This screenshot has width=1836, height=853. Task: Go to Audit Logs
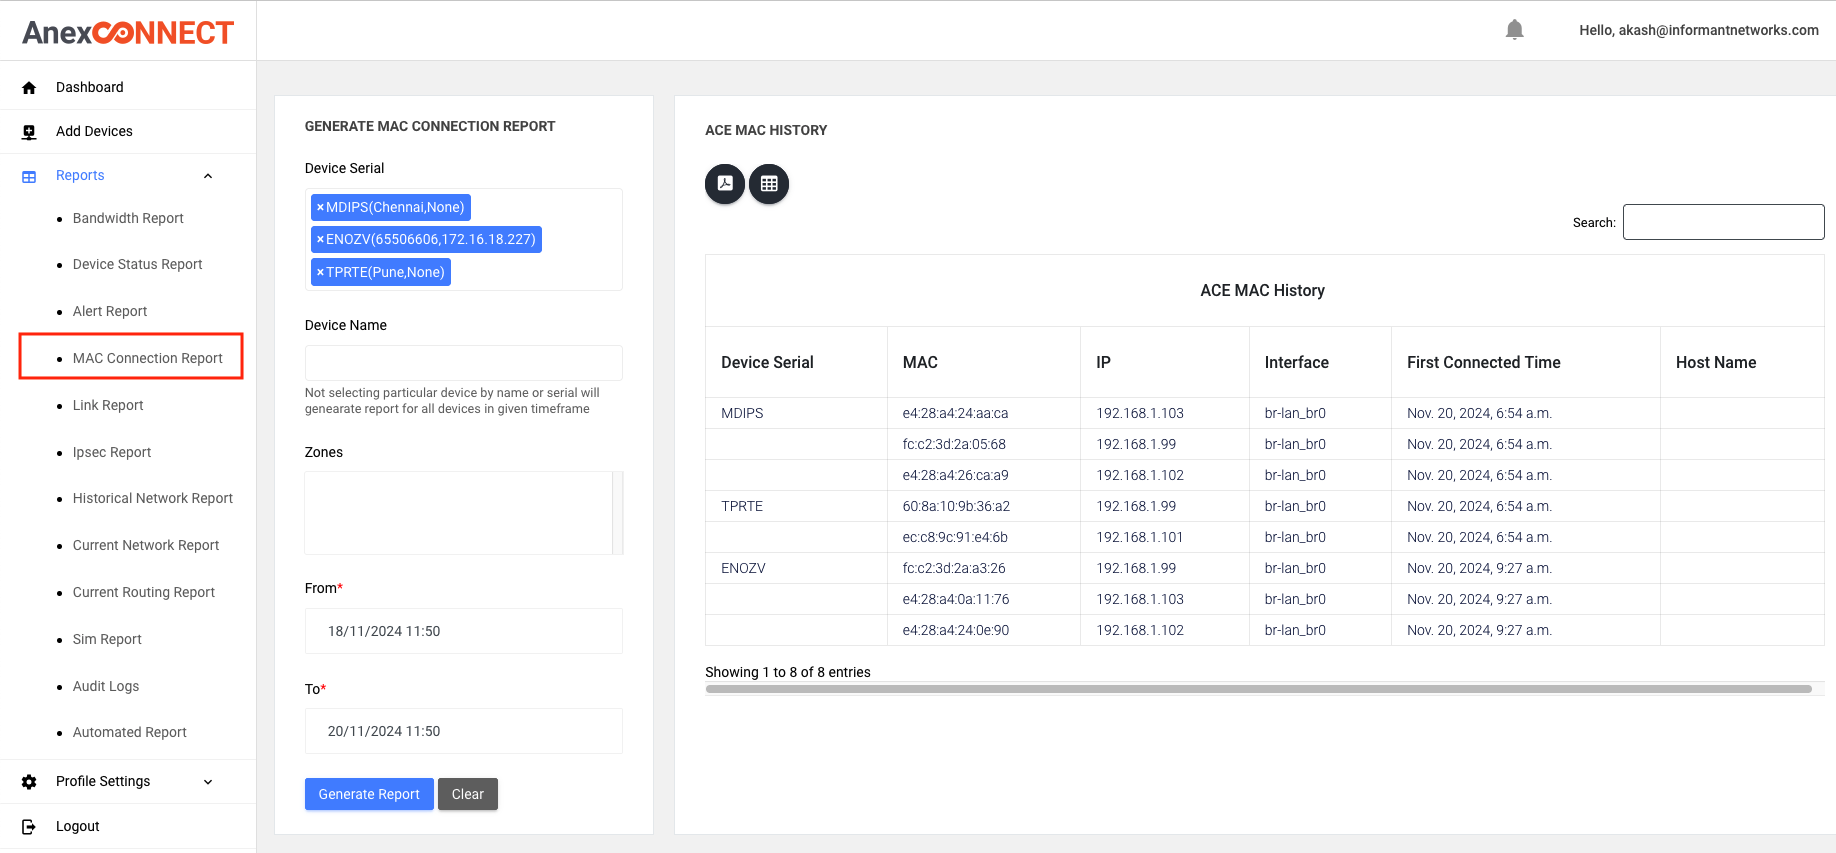[x=106, y=686]
